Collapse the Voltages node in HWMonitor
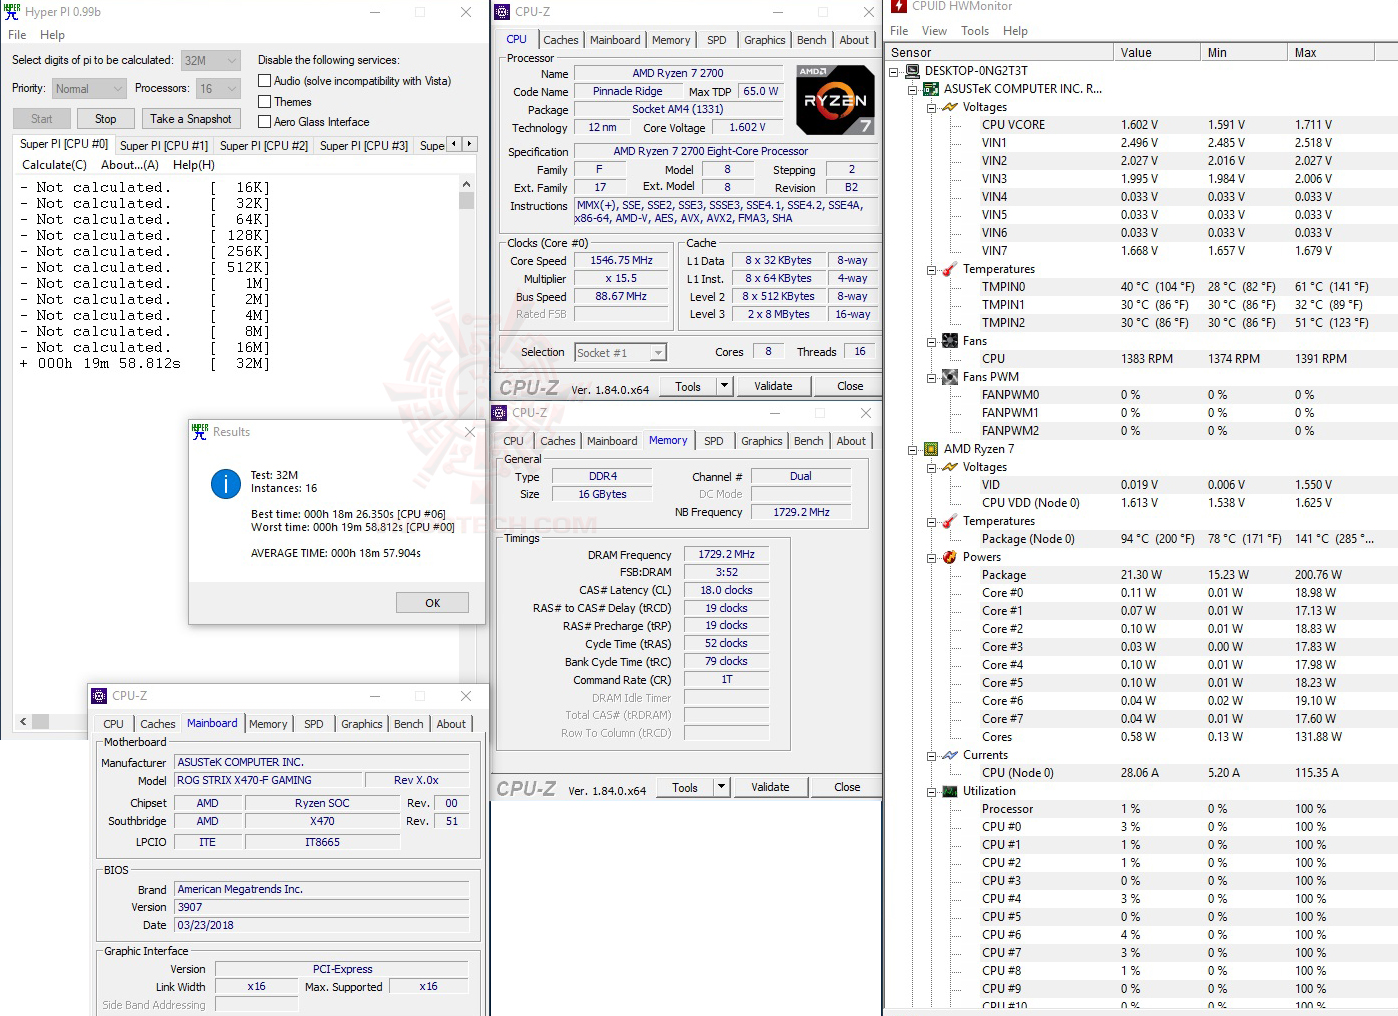 pyautogui.click(x=932, y=107)
